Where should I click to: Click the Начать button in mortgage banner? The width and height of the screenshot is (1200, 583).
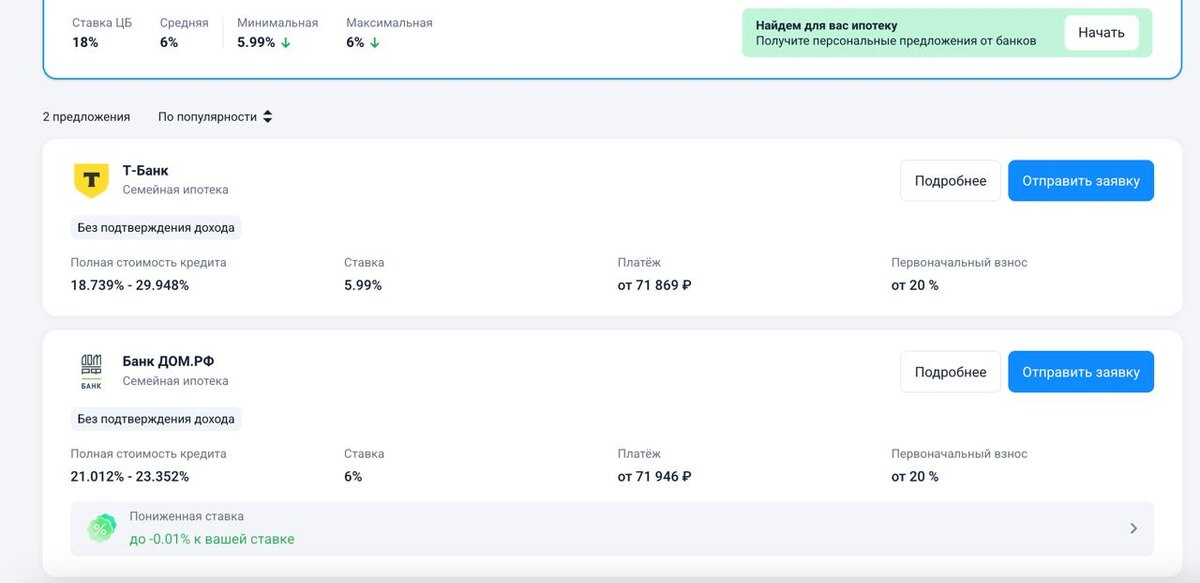[1101, 32]
